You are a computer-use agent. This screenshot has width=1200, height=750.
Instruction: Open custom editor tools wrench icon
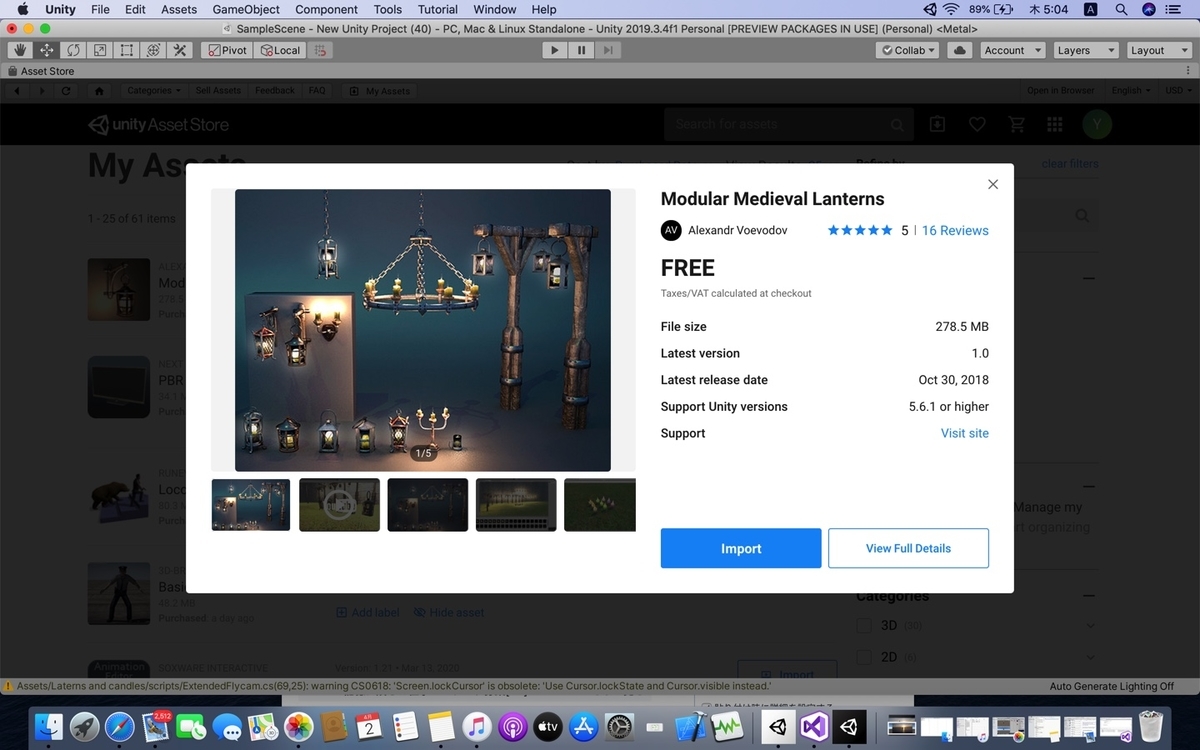[x=180, y=50]
